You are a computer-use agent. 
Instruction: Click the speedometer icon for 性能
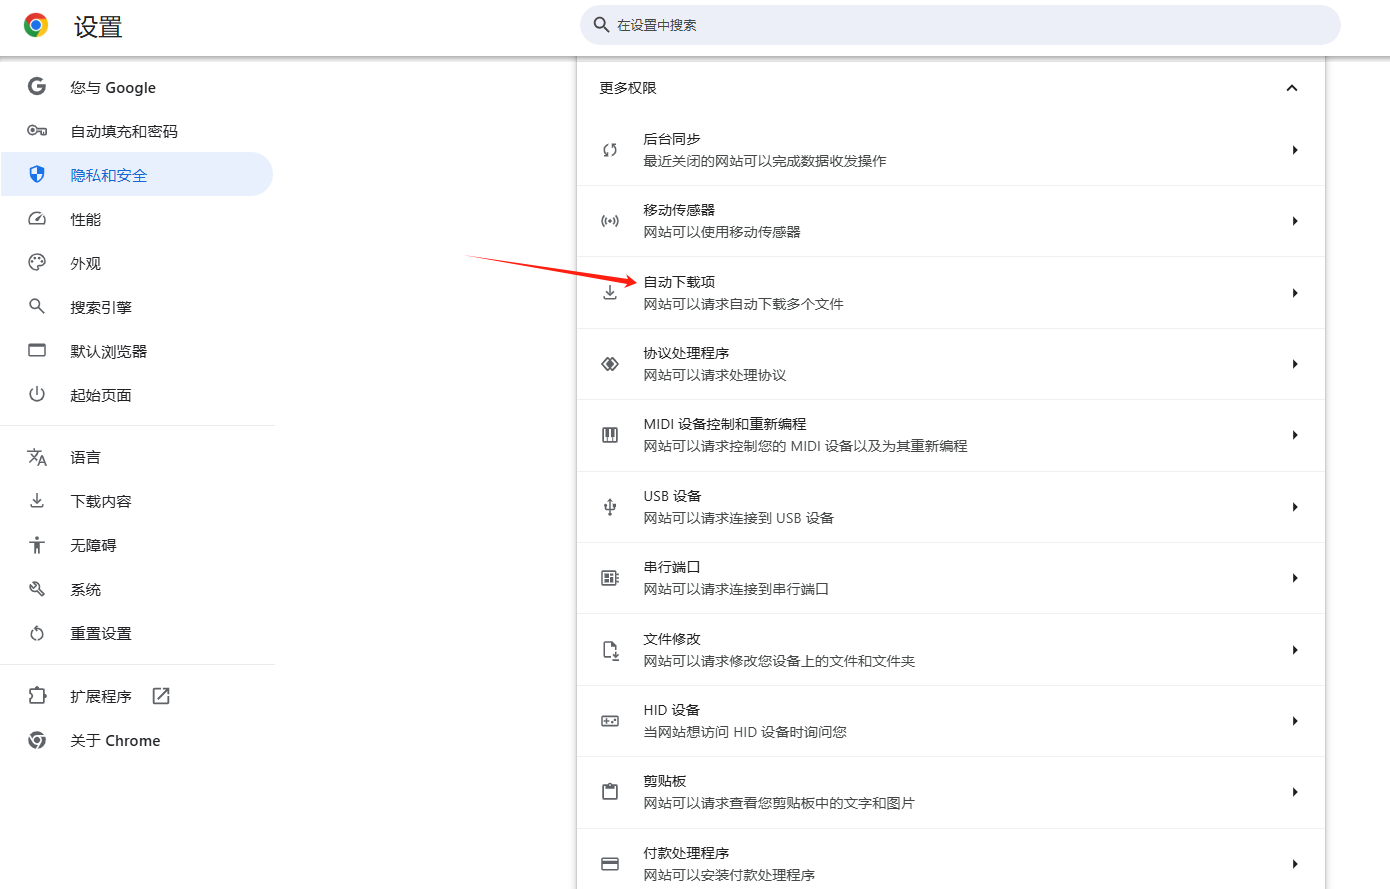pyautogui.click(x=37, y=219)
